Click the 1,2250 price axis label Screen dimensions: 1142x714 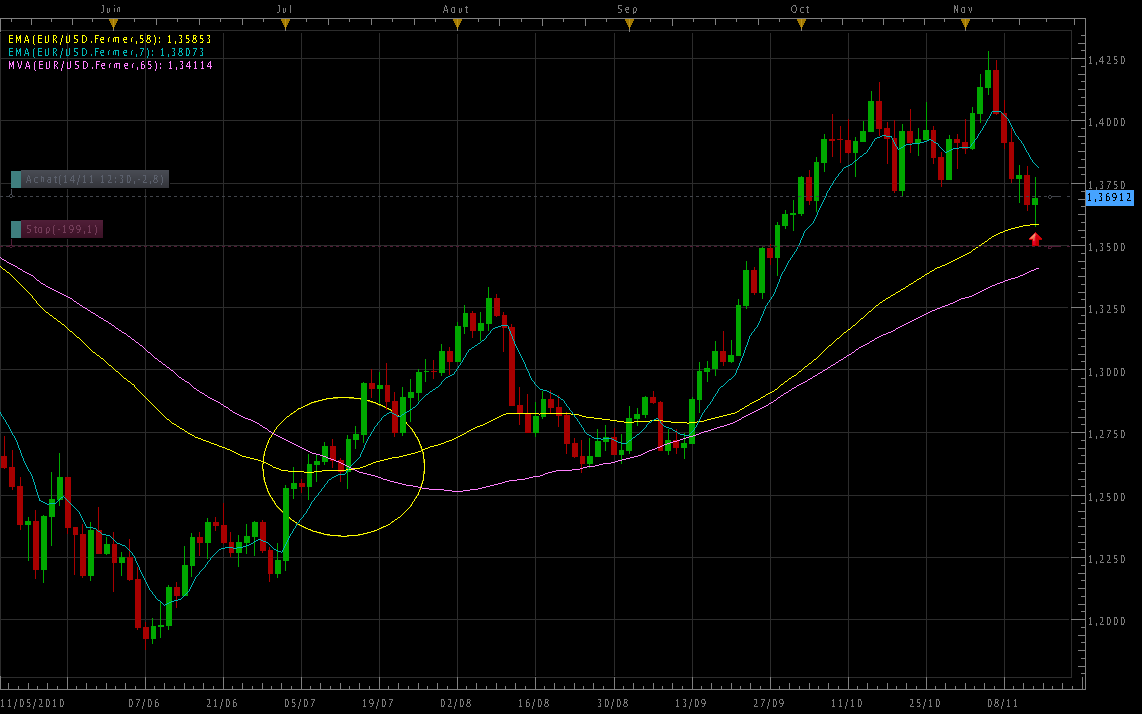pyautogui.click(x=1107, y=560)
